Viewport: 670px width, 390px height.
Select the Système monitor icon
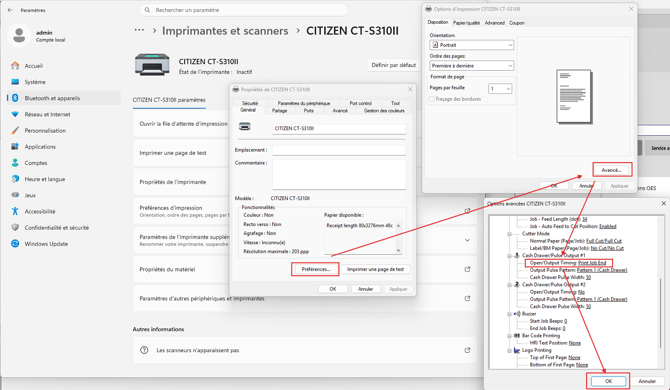click(x=15, y=82)
